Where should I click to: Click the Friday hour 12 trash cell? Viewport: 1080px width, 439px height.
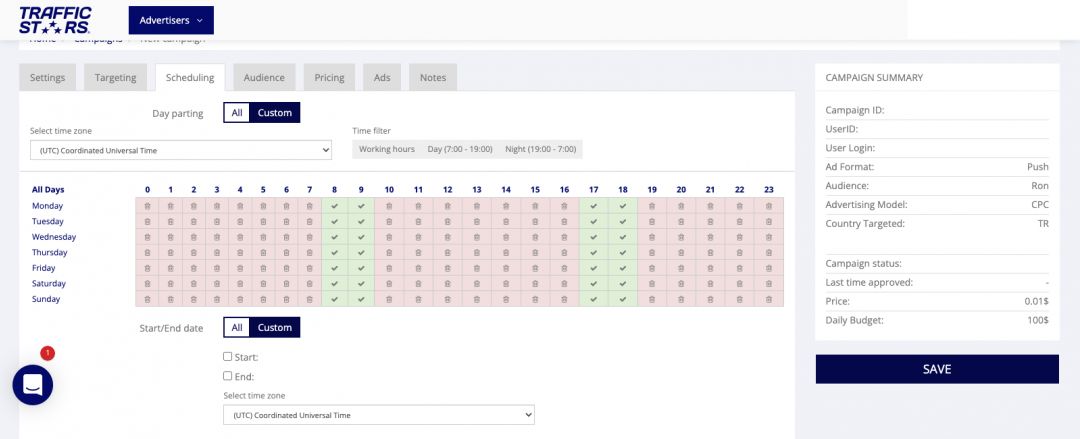[x=448, y=268]
